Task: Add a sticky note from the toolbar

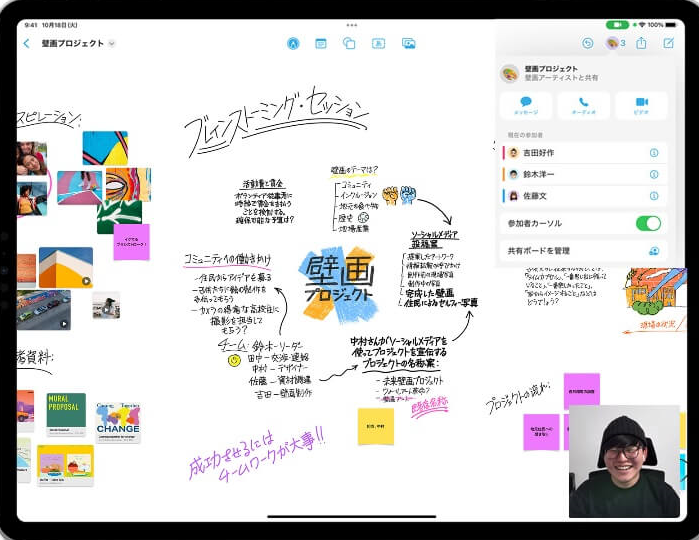Action: 321,43
